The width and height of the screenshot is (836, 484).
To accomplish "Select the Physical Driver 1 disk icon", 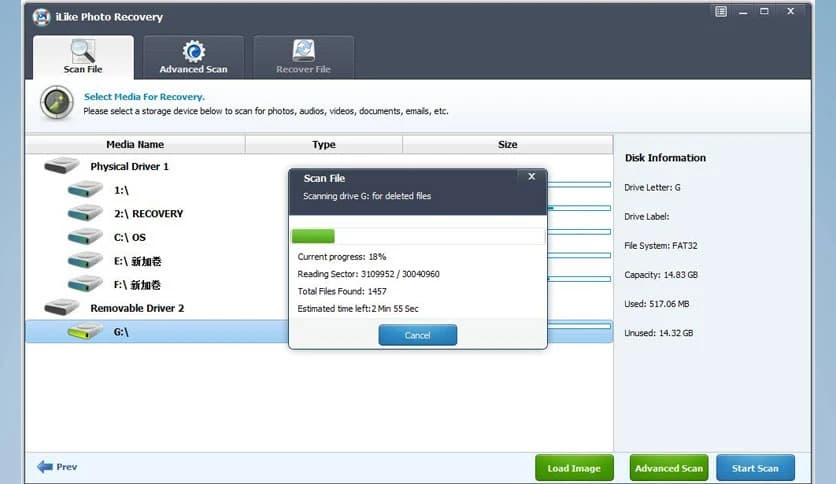I will [61, 166].
